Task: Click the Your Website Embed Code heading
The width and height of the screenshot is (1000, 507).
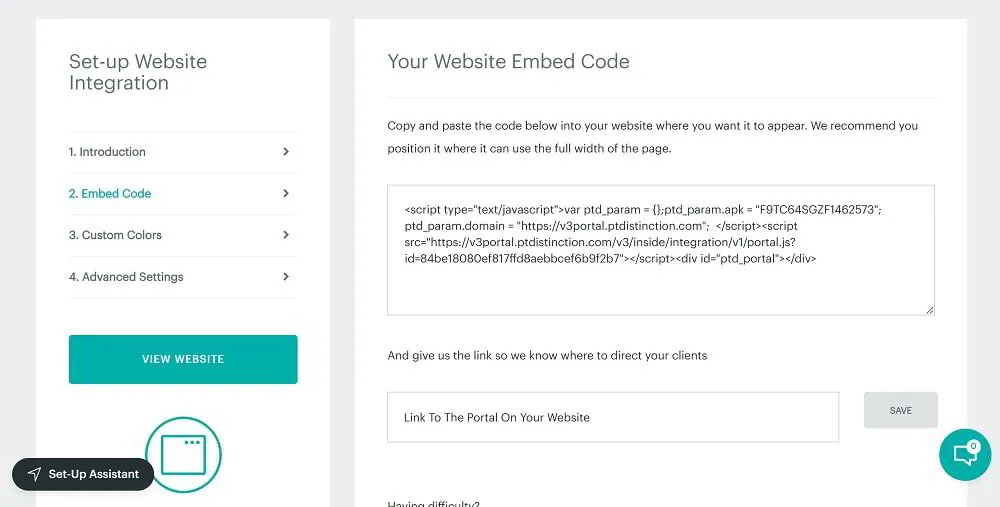Action: coord(508,62)
